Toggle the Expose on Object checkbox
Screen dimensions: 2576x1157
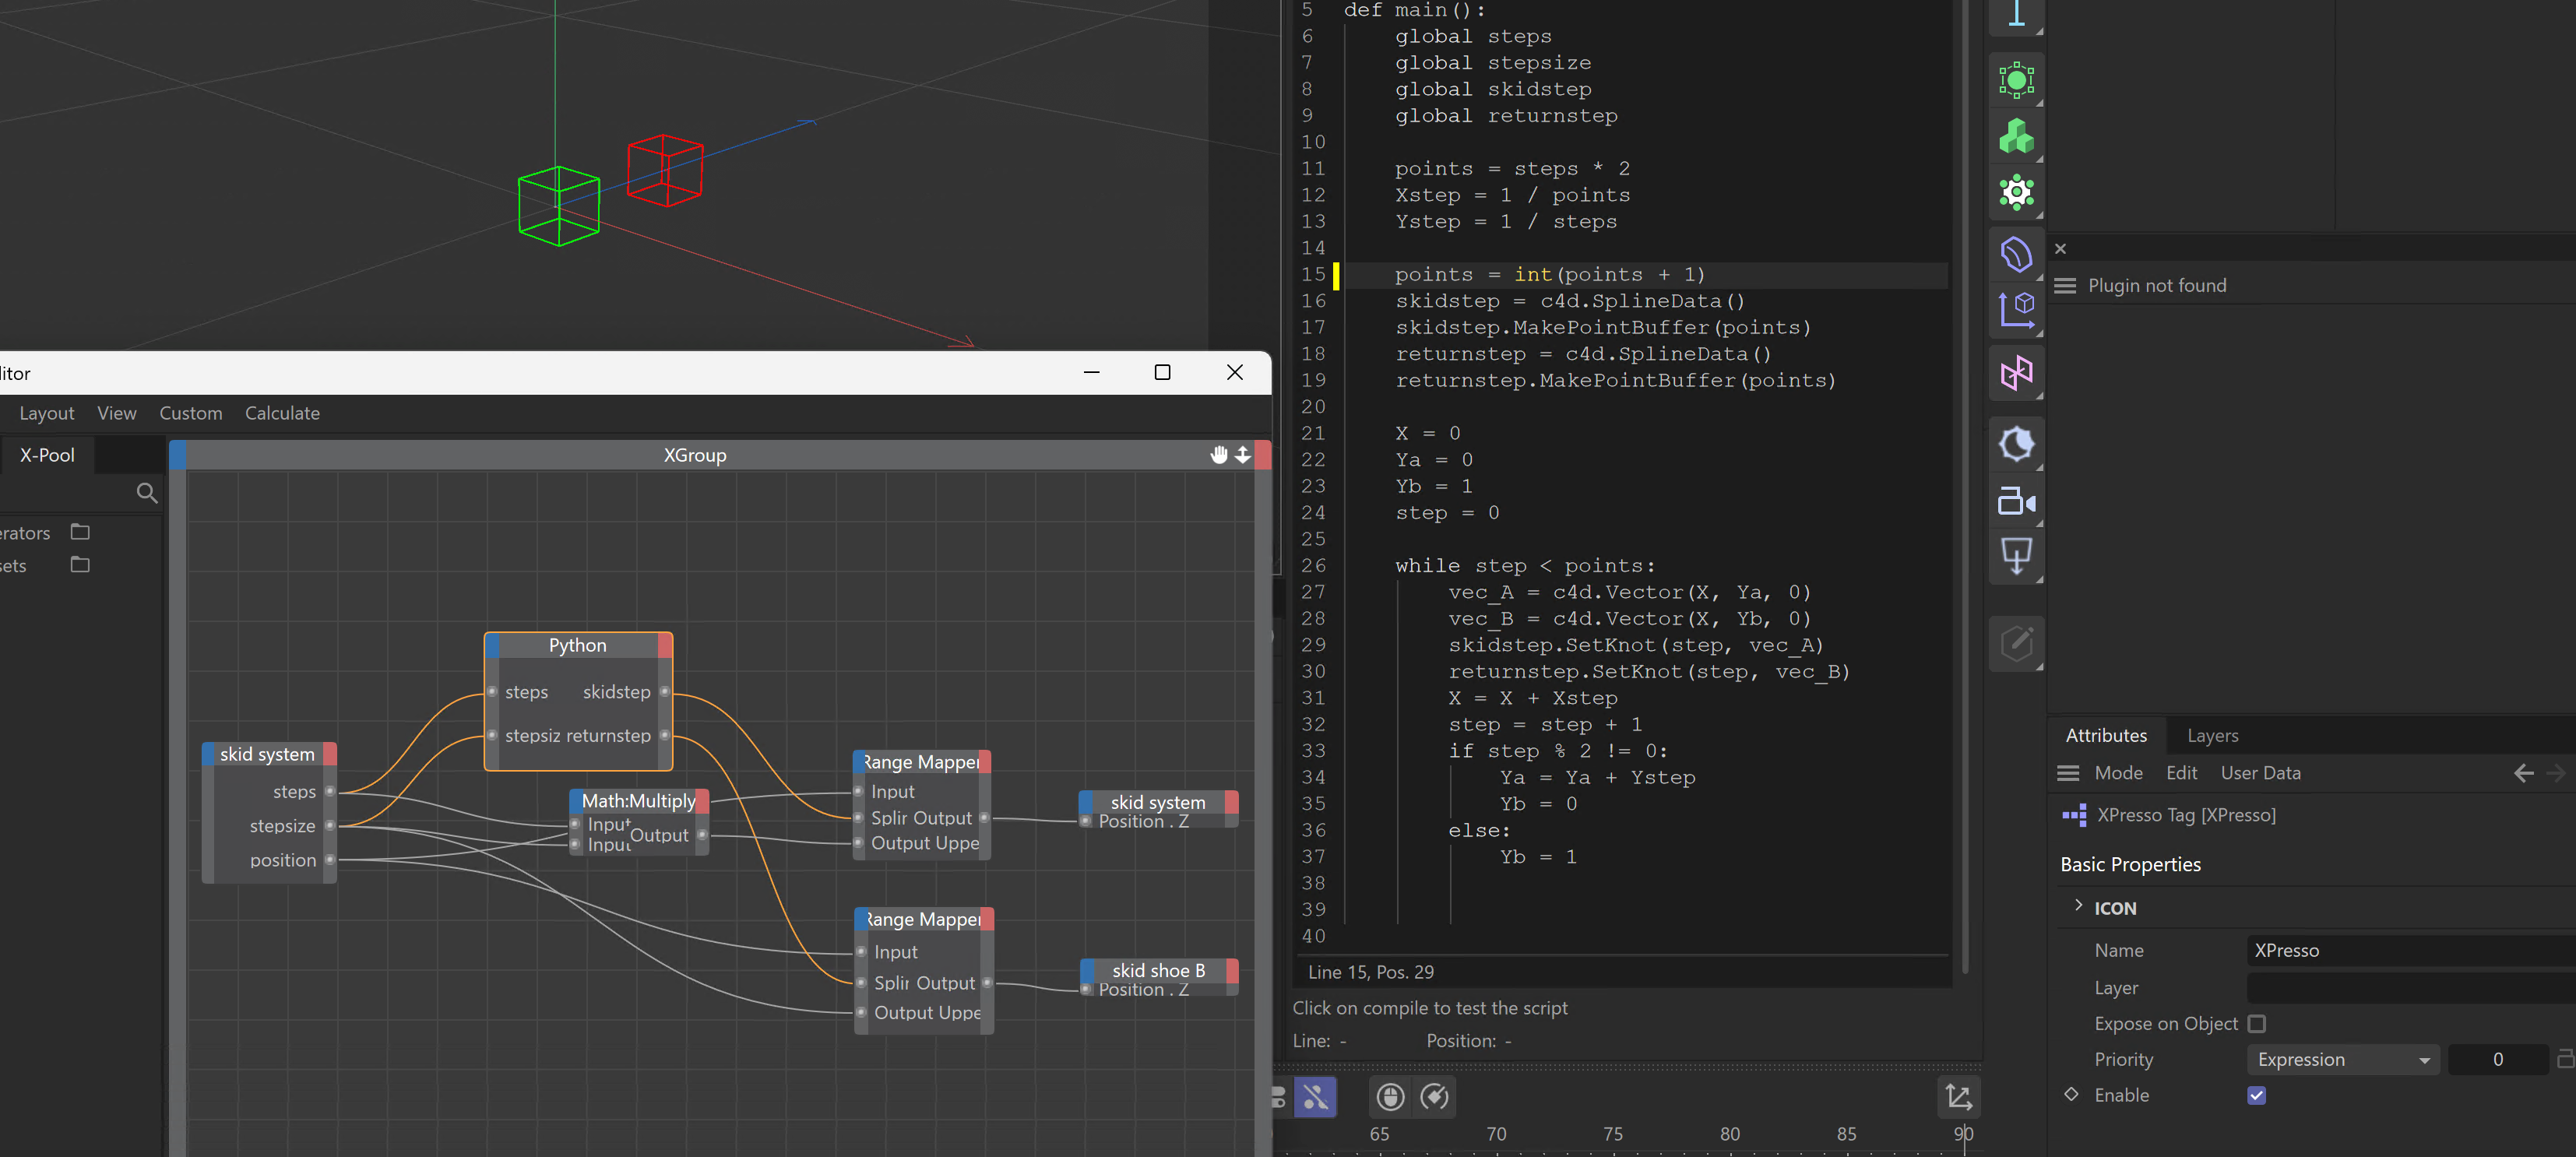(x=2256, y=1023)
